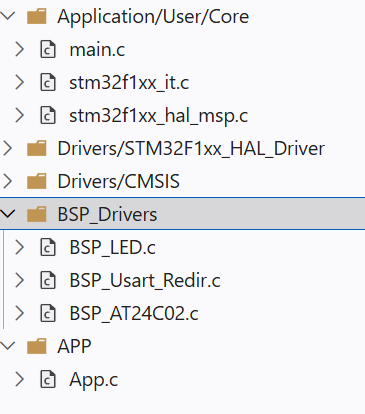Collapse the APP folder chevron
The height and width of the screenshot is (414, 365).
[7, 346]
